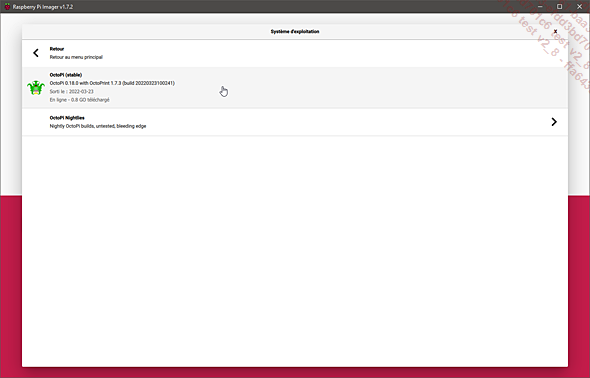Maximize the Raspberry Pi Imager window
This screenshot has height=378, width=590.
560,6
